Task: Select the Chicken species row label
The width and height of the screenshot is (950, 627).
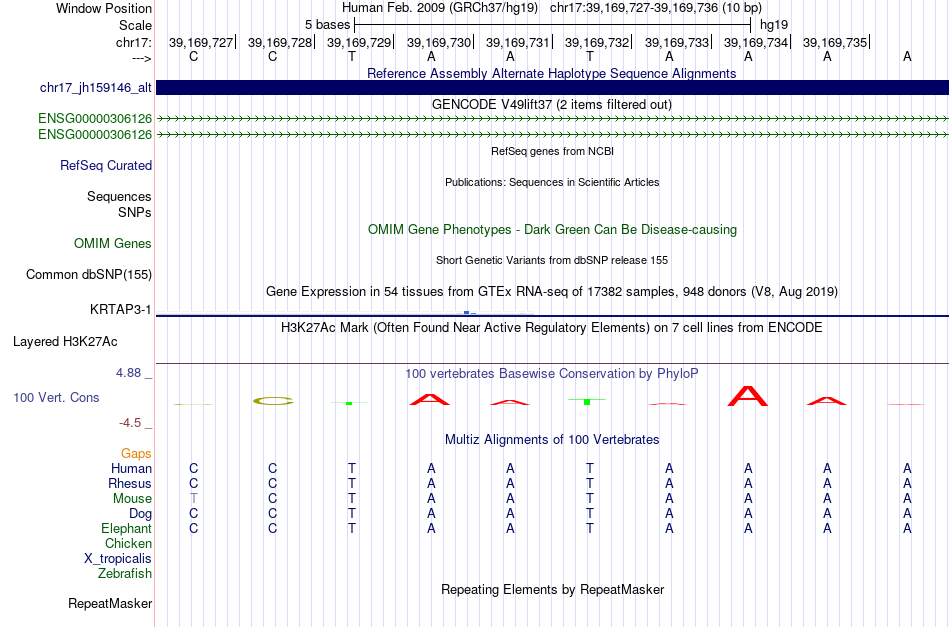Action: (128, 543)
